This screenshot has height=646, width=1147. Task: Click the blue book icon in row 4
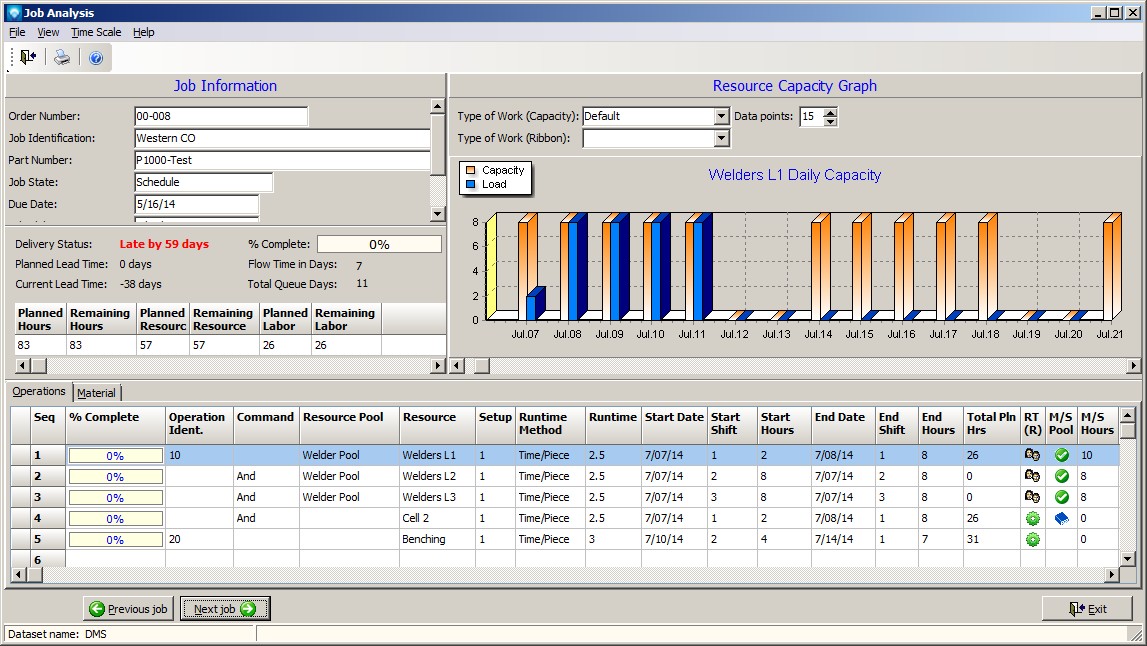pos(1061,518)
